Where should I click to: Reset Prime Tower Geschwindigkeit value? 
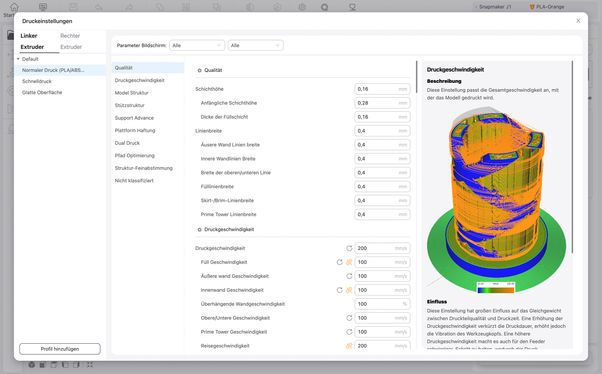349,332
